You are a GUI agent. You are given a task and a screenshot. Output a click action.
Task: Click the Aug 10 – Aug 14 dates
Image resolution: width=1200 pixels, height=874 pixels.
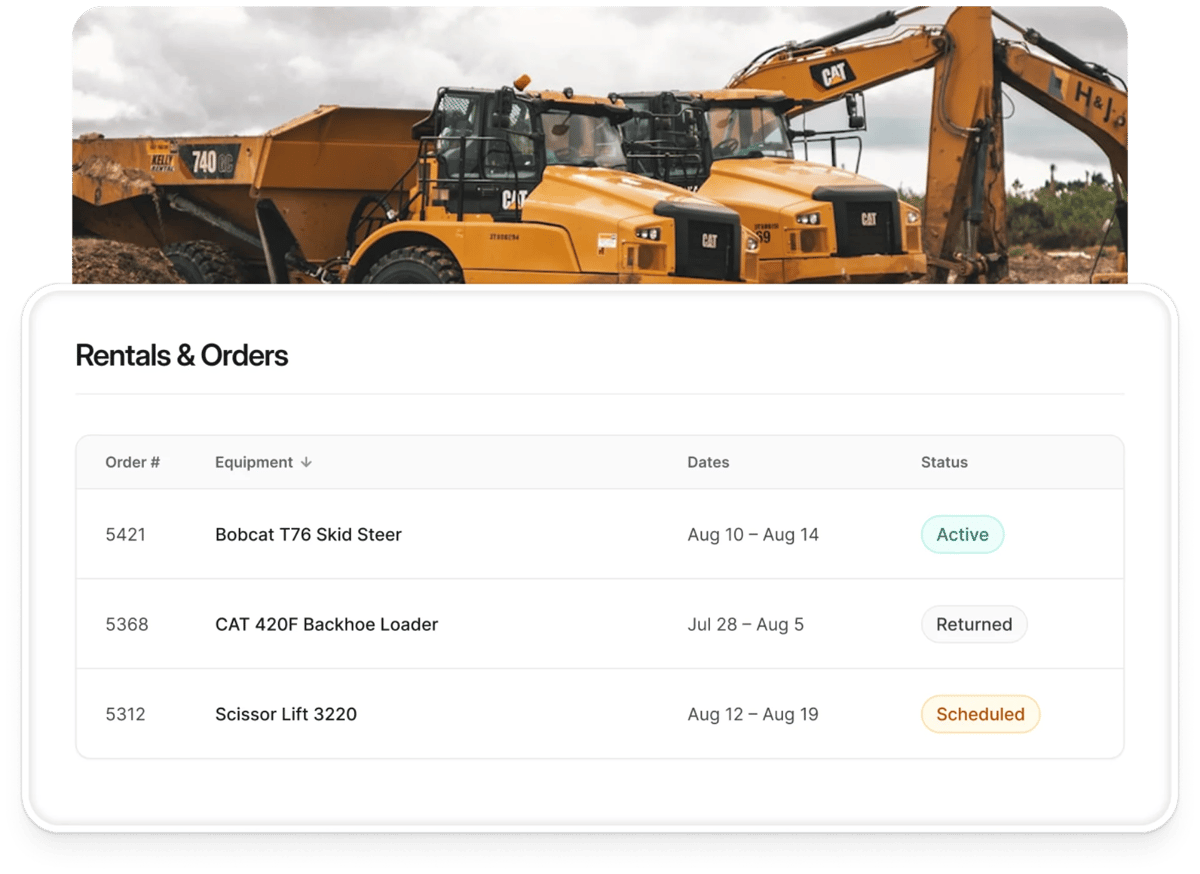click(x=753, y=534)
